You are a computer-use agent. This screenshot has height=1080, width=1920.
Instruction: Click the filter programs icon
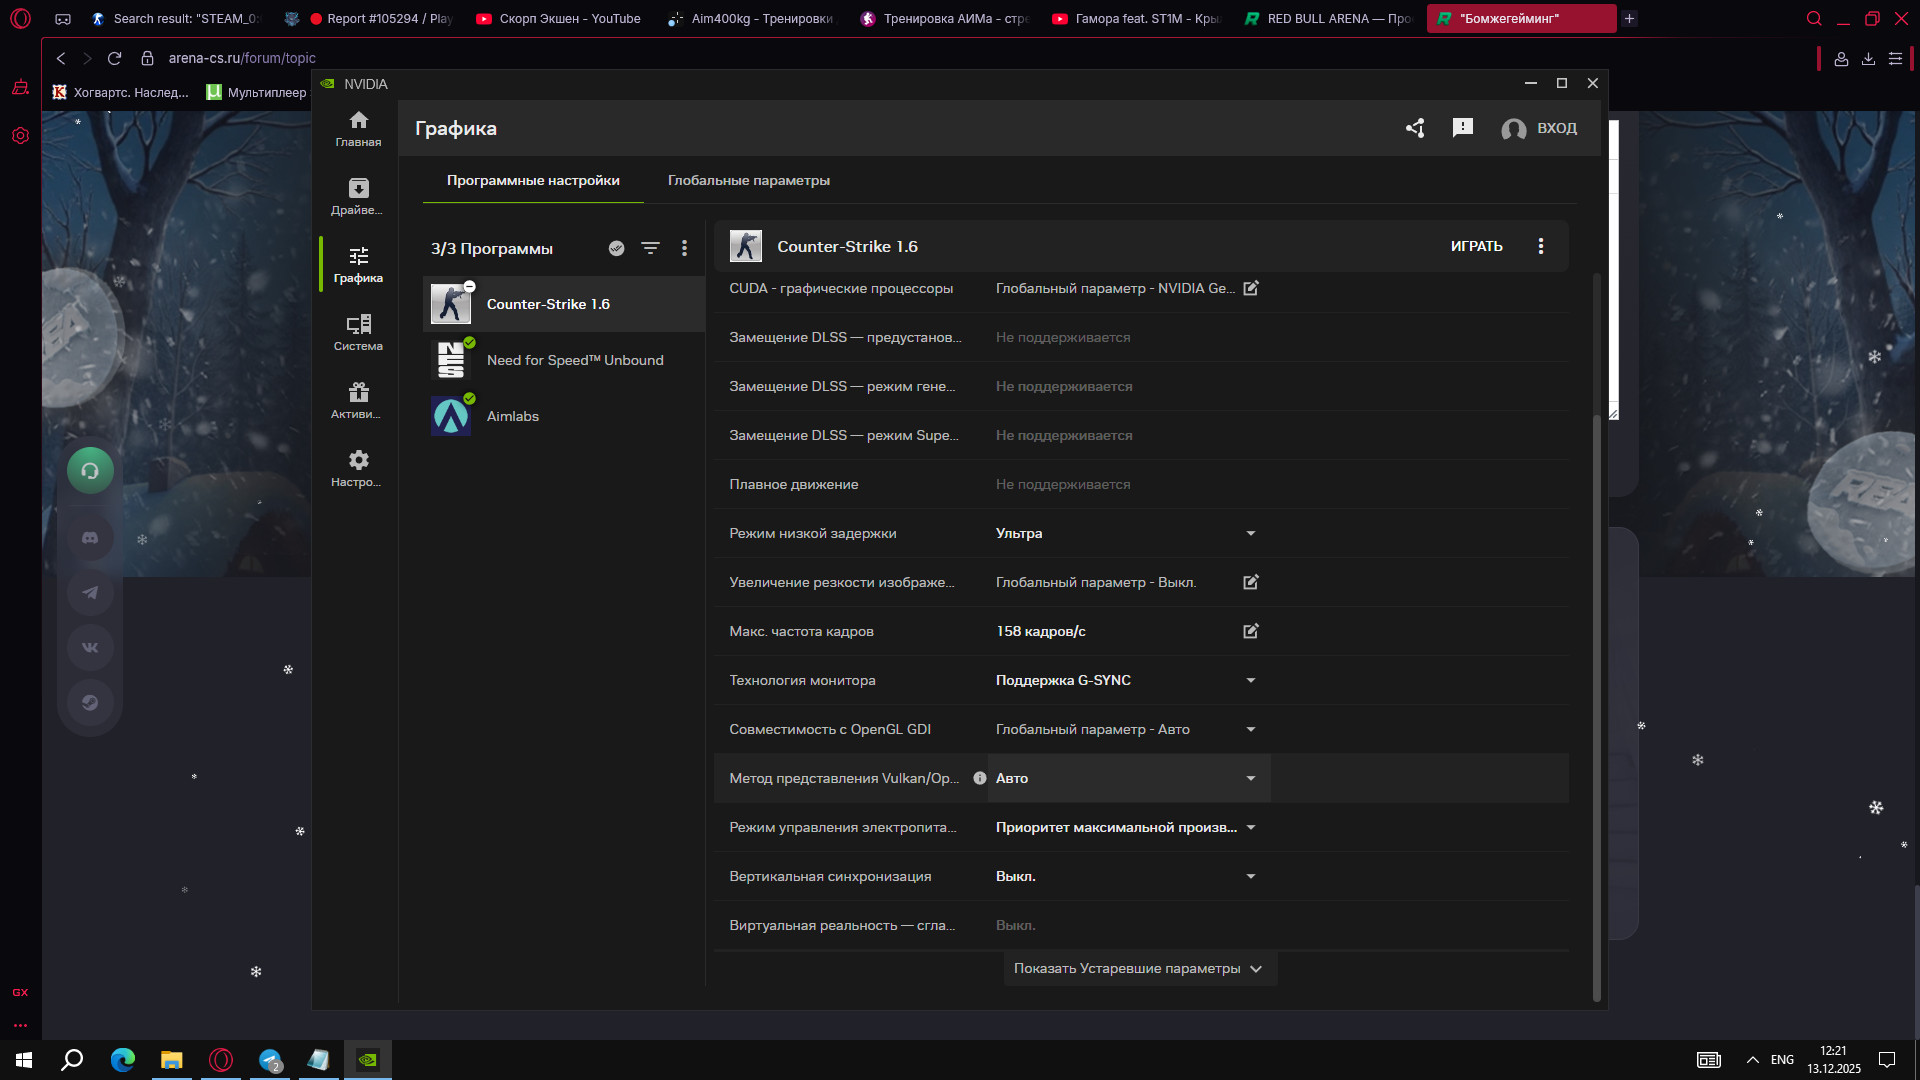point(650,248)
